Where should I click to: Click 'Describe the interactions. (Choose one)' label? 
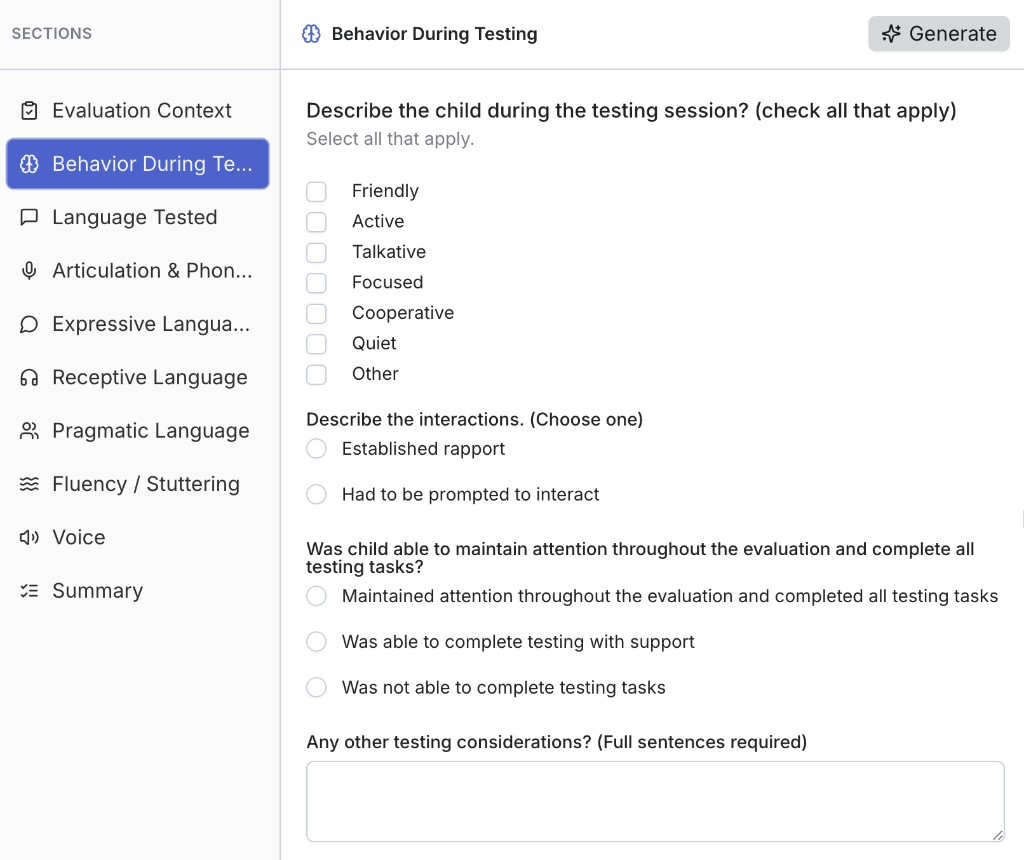475,419
